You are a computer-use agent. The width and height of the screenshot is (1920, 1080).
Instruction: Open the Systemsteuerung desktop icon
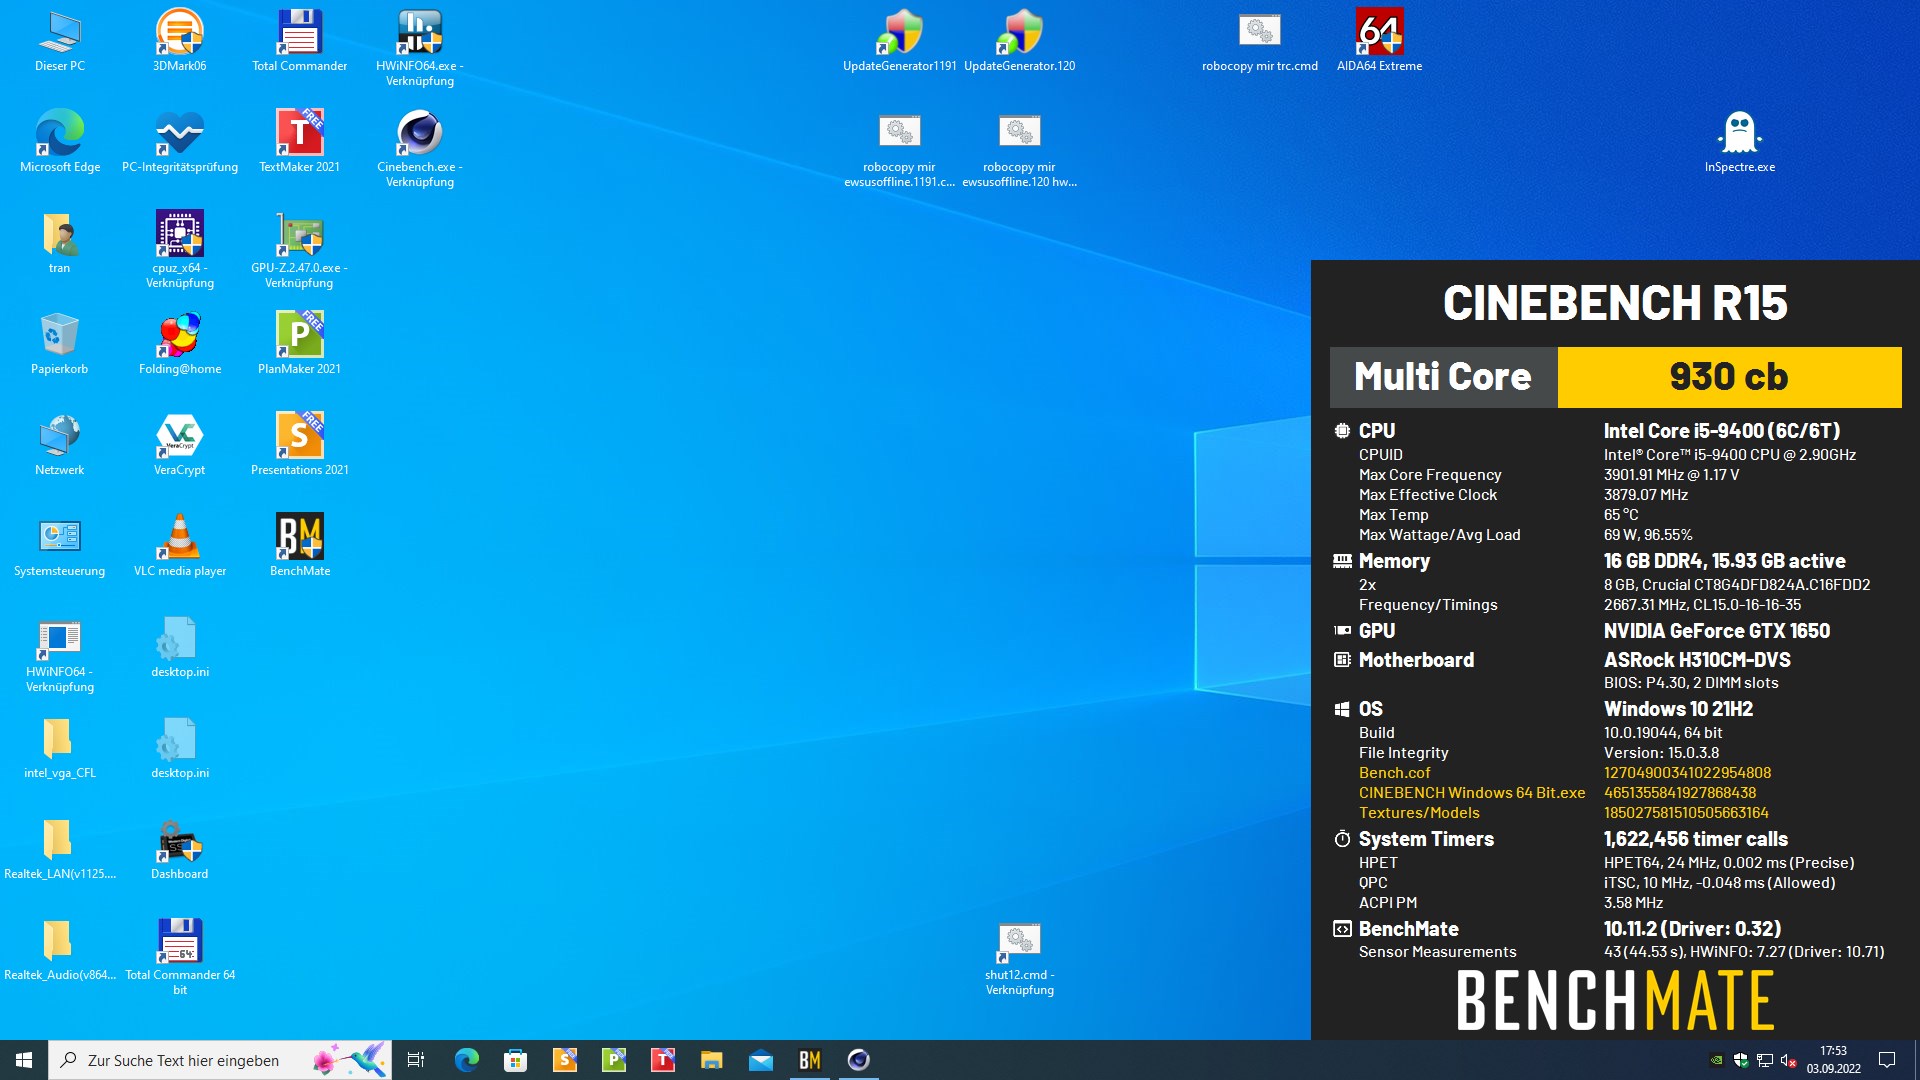(x=60, y=546)
